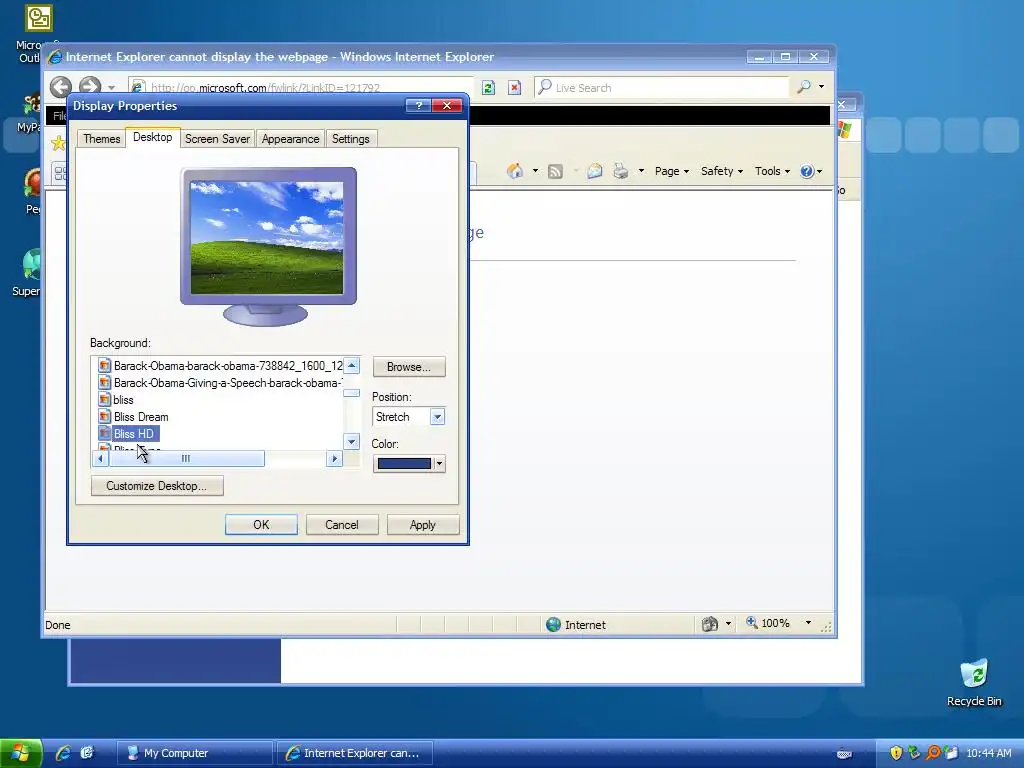Open the Home icon in IE command bar
The height and width of the screenshot is (768, 1024).
(515, 171)
